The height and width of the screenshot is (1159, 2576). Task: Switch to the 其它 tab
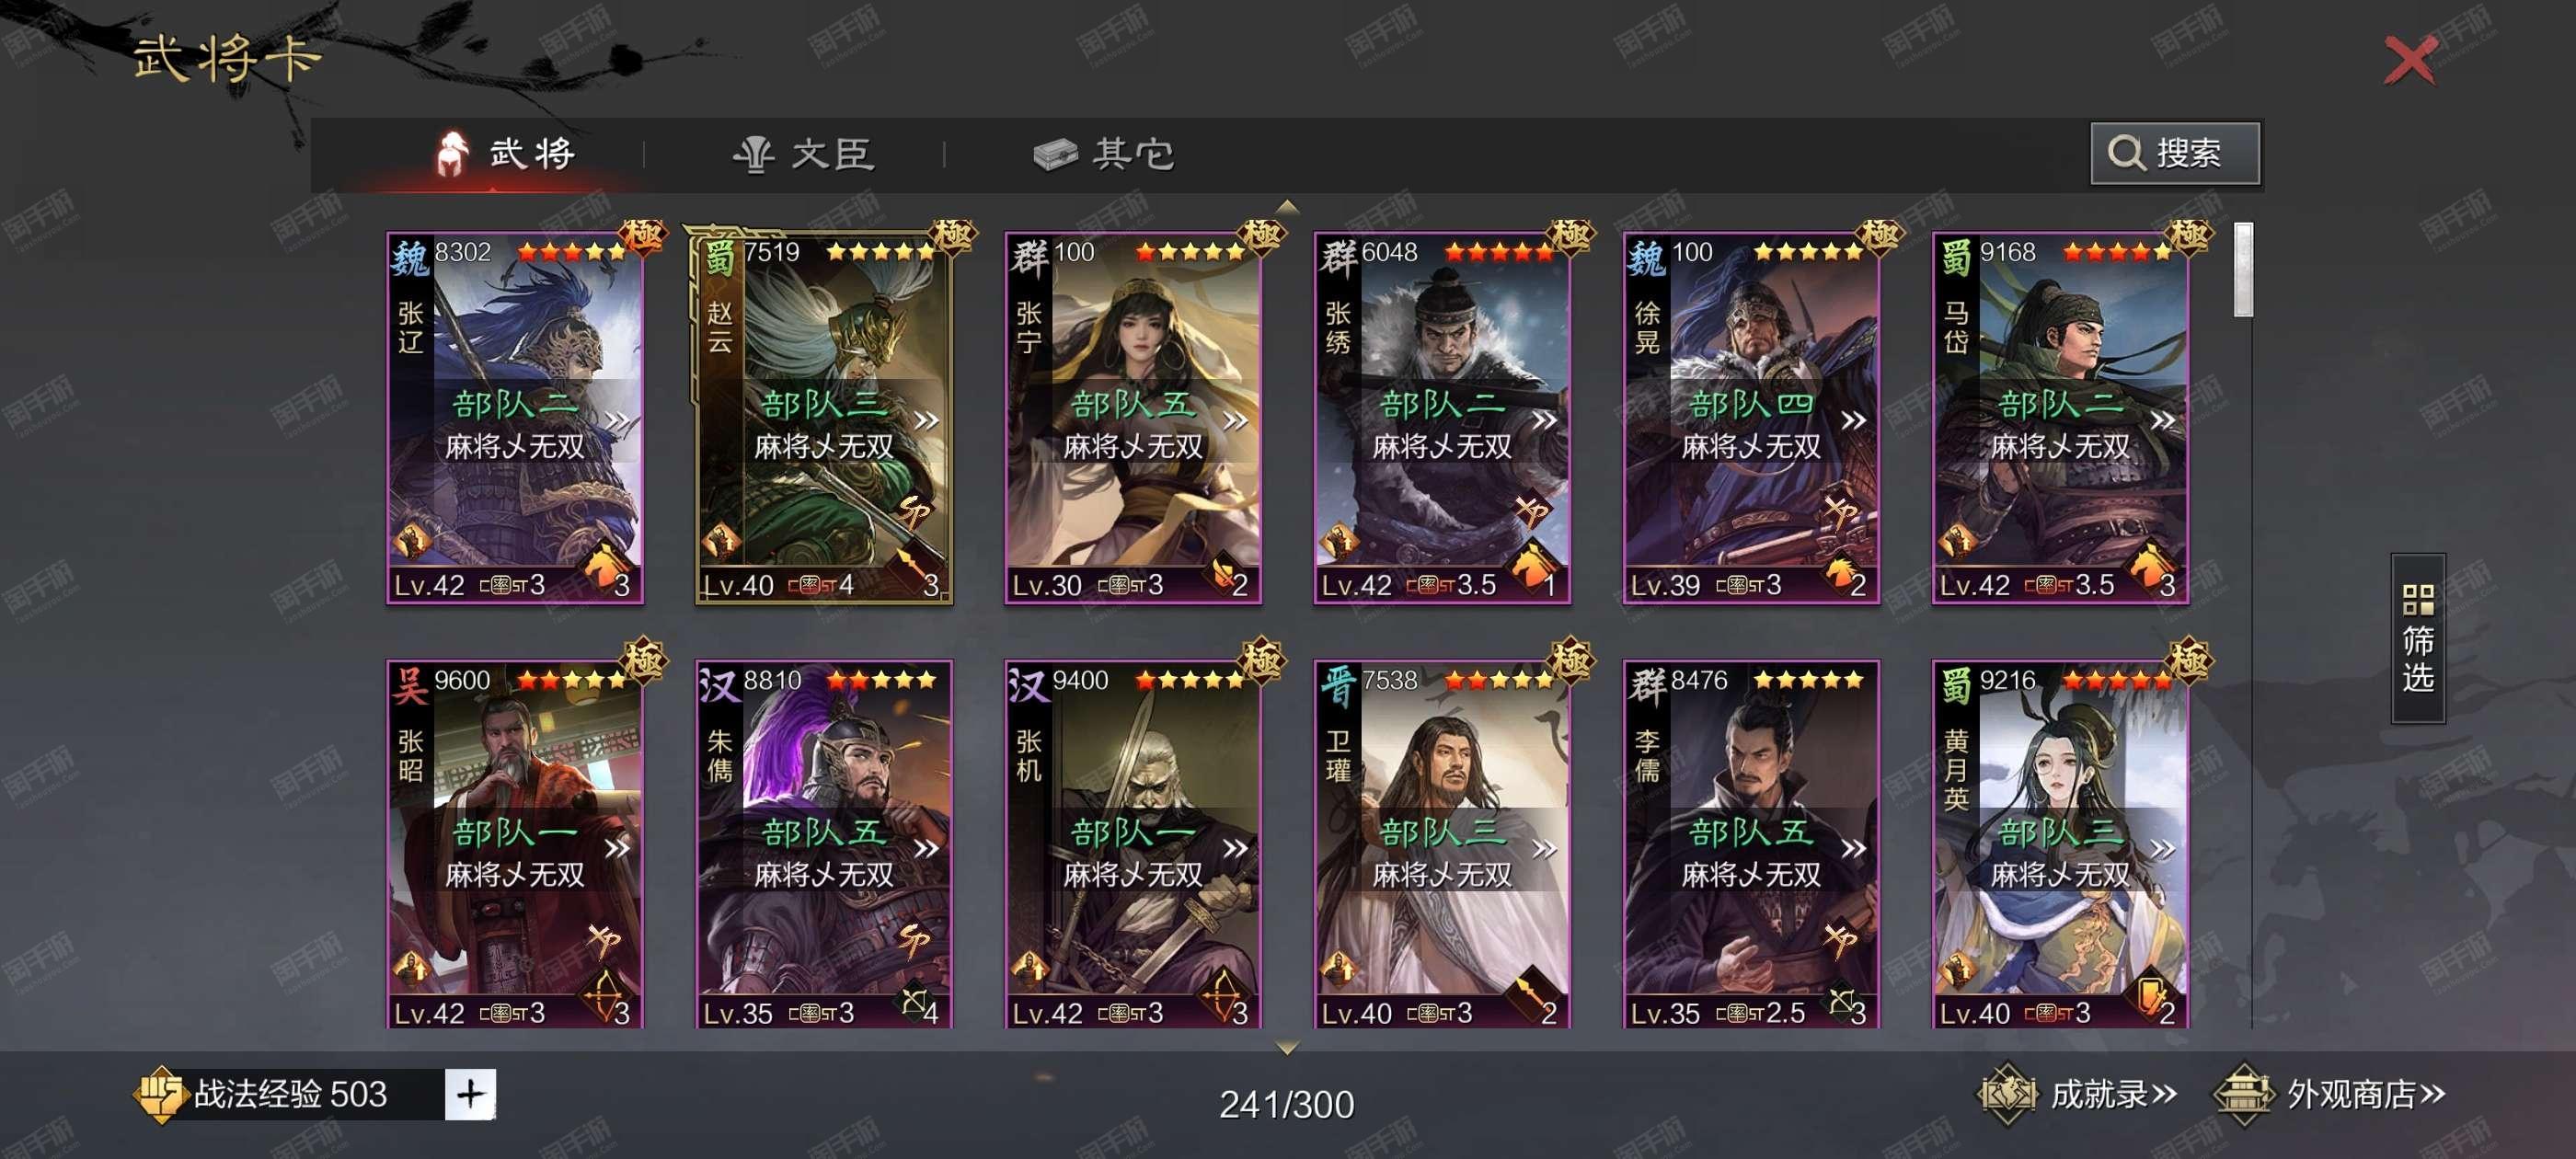coord(1104,154)
